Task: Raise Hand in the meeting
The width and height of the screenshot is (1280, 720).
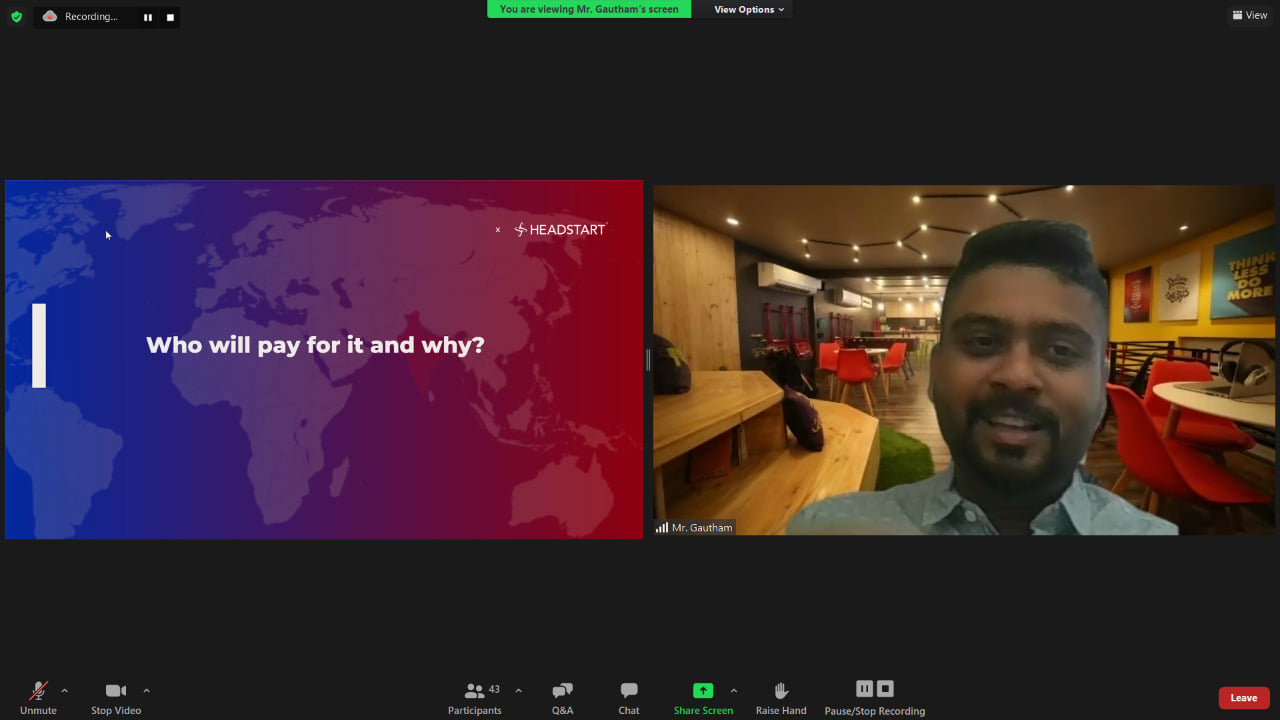Action: [781, 697]
